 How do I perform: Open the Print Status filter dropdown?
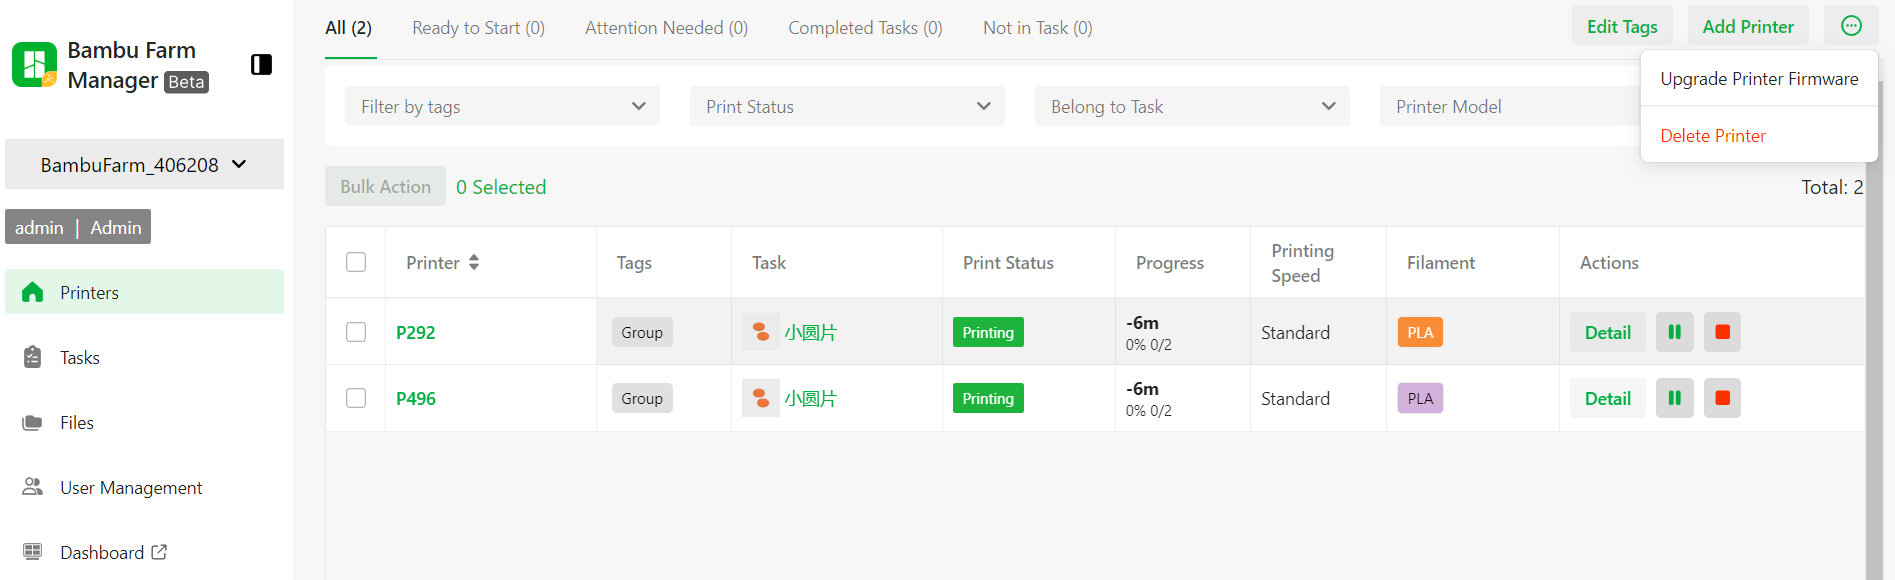847,106
